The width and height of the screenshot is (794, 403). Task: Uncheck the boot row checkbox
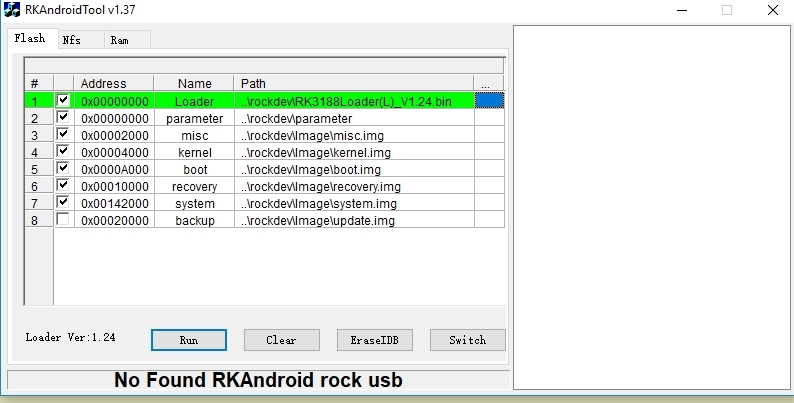click(63, 168)
